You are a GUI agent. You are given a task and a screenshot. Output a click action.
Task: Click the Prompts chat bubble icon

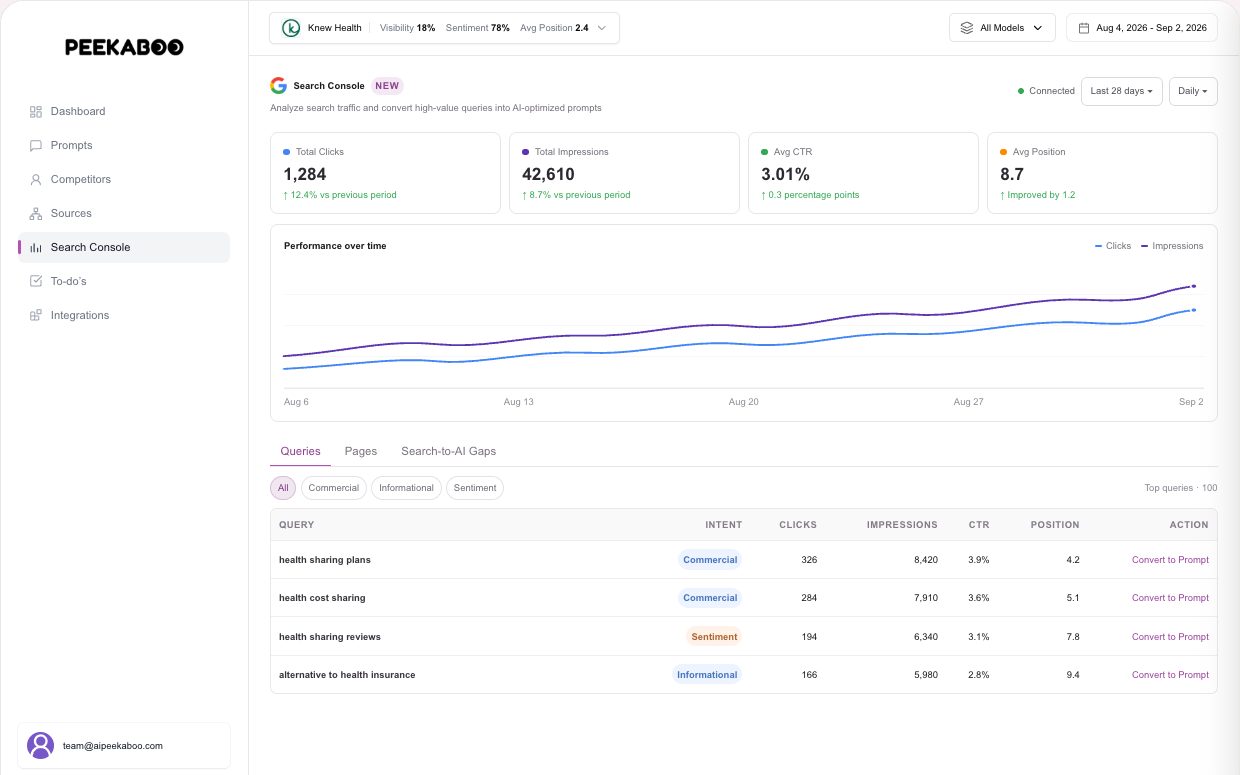coord(36,145)
